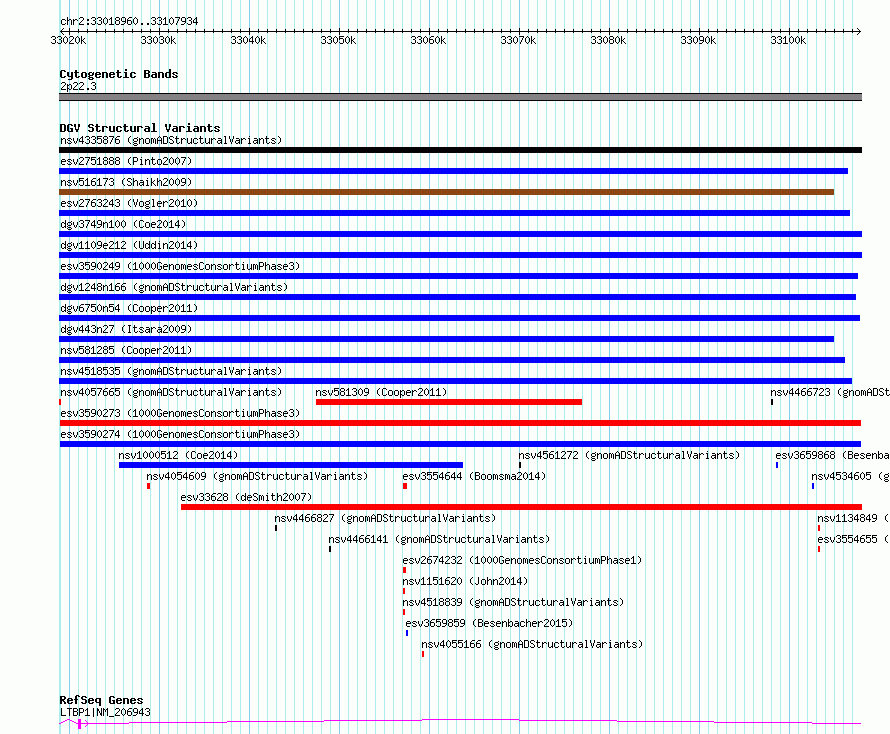Select dgv3749n100 (Coe2014) label
The height and width of the screenshot is (734, 890).
123,224
